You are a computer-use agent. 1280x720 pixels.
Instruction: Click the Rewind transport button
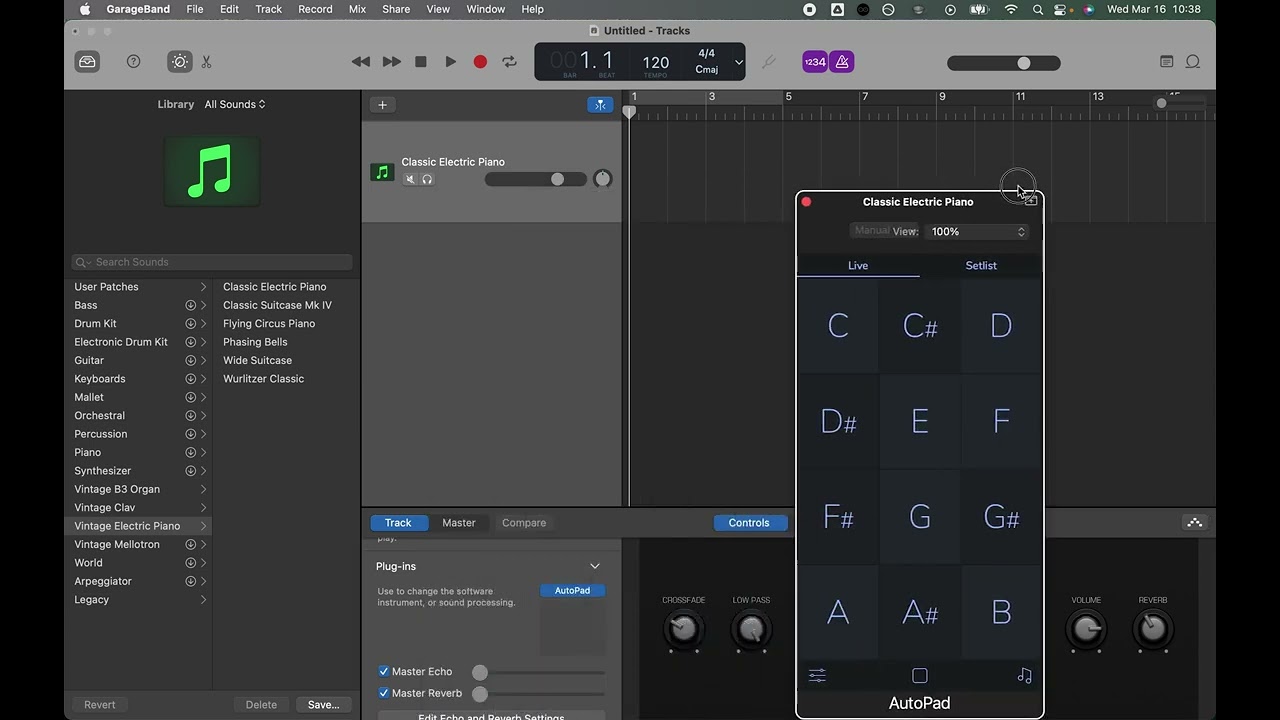[361, 62]
